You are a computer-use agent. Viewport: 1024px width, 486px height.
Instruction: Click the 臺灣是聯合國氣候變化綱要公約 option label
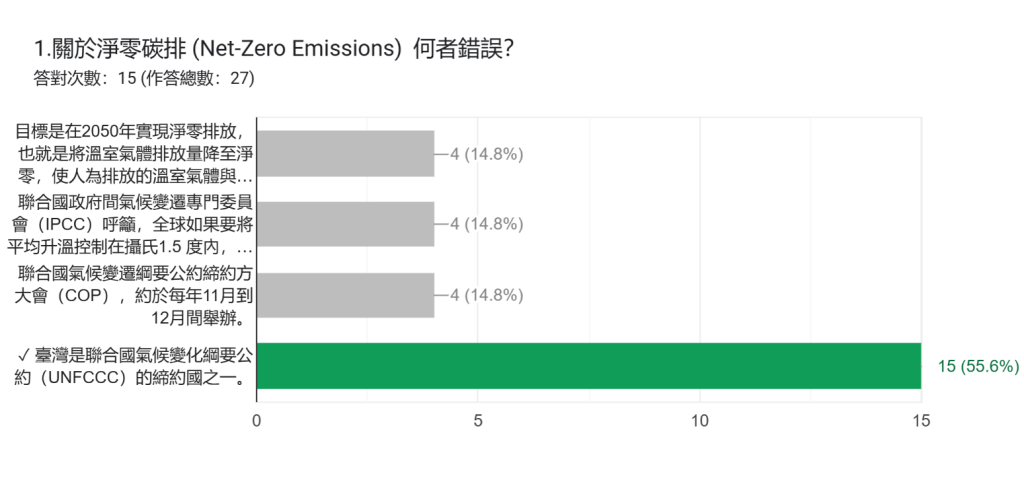coord(135,365)
